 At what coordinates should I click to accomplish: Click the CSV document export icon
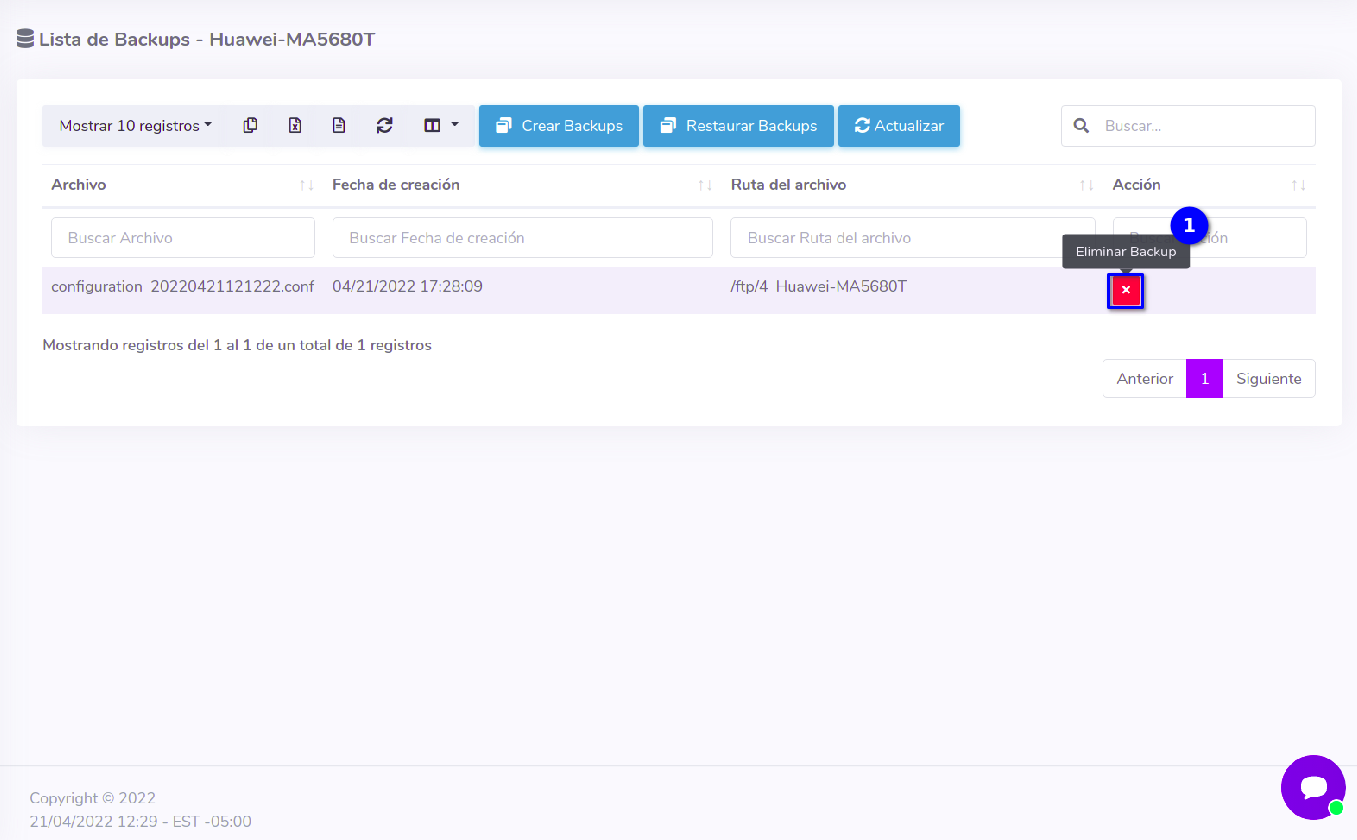(x=339, y=126)
